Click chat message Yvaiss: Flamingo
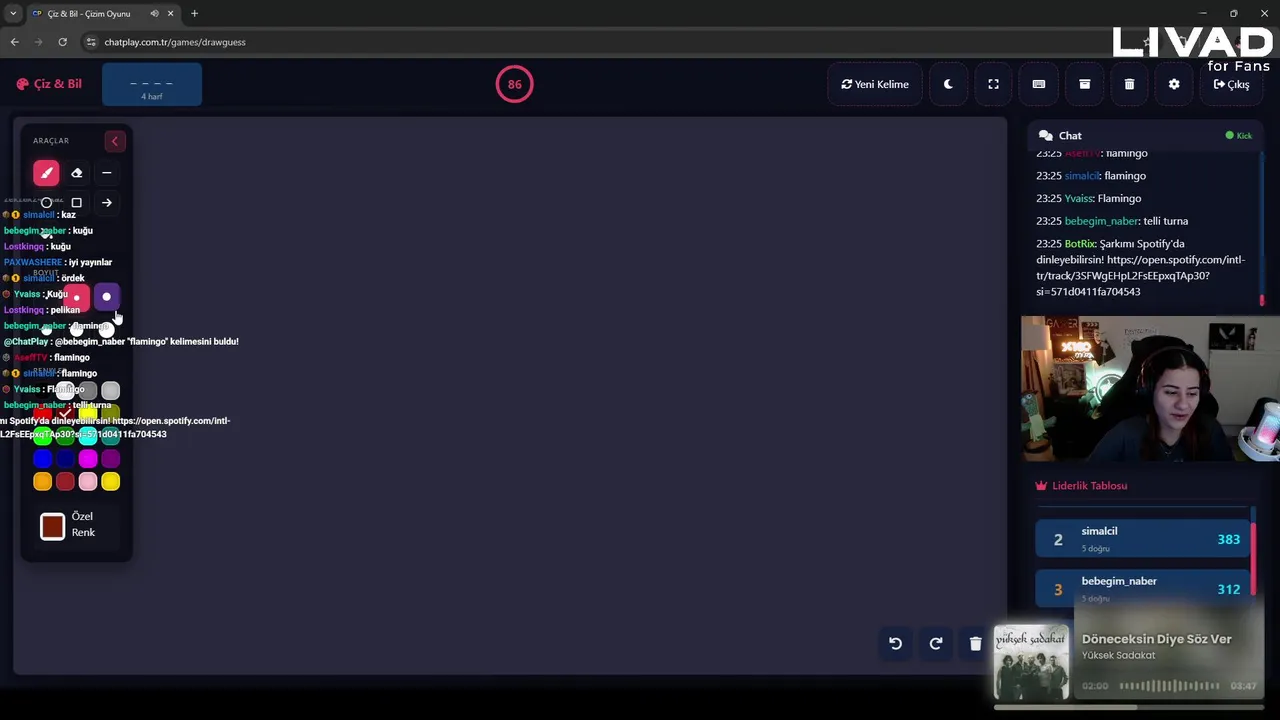The image size is (1280, 720). click(x=1088, y=198)
